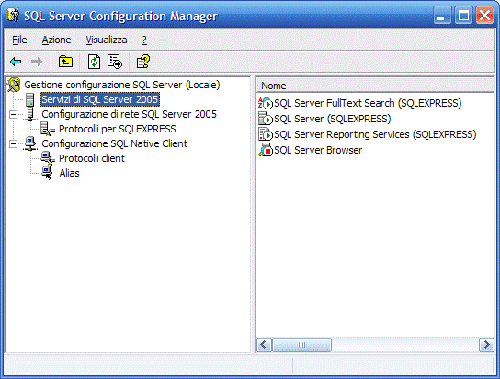
Task: Click the grayed forward arrow in the toolbar
Action: tap(36, 62)
